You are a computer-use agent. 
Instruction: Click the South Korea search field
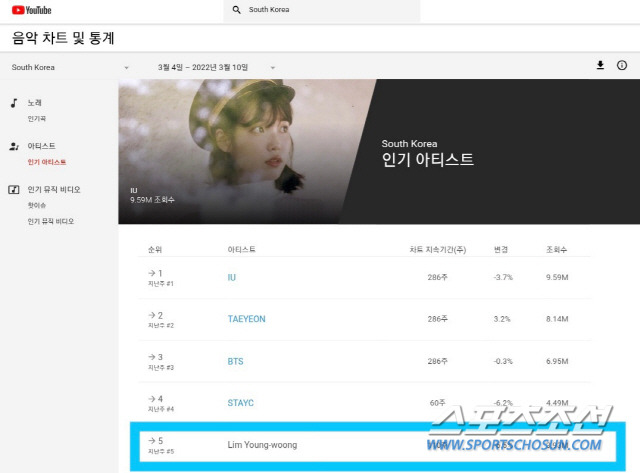pos(322,10)
